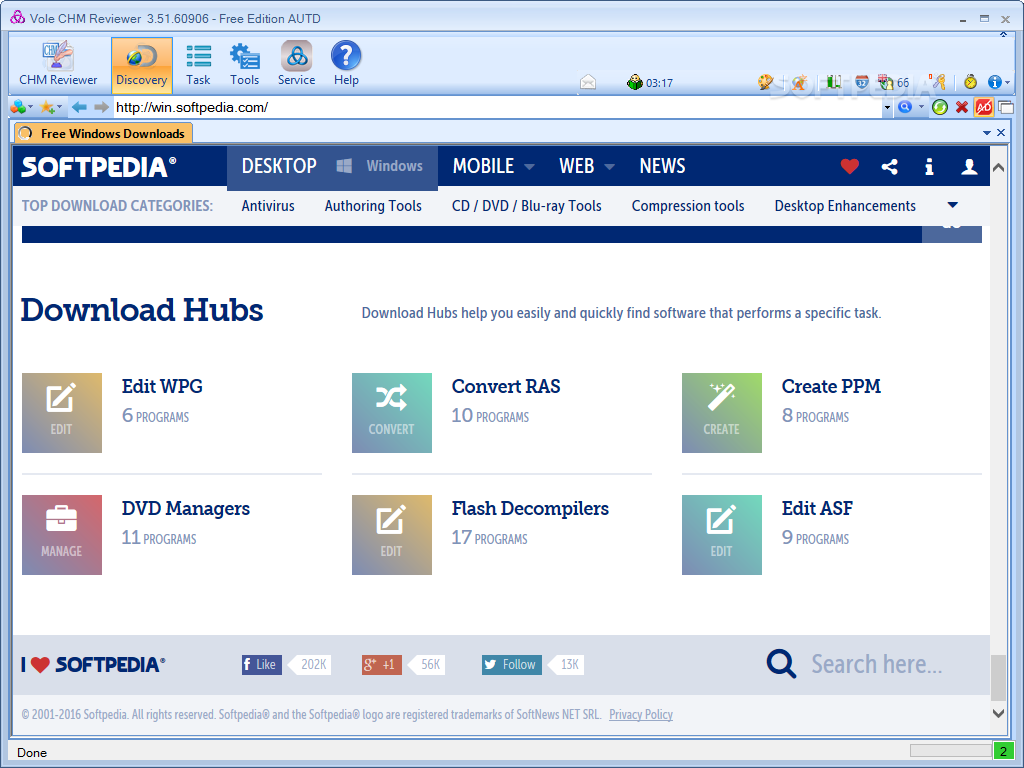Click the Search here field
1024x768 pixels.
[877, 664]
